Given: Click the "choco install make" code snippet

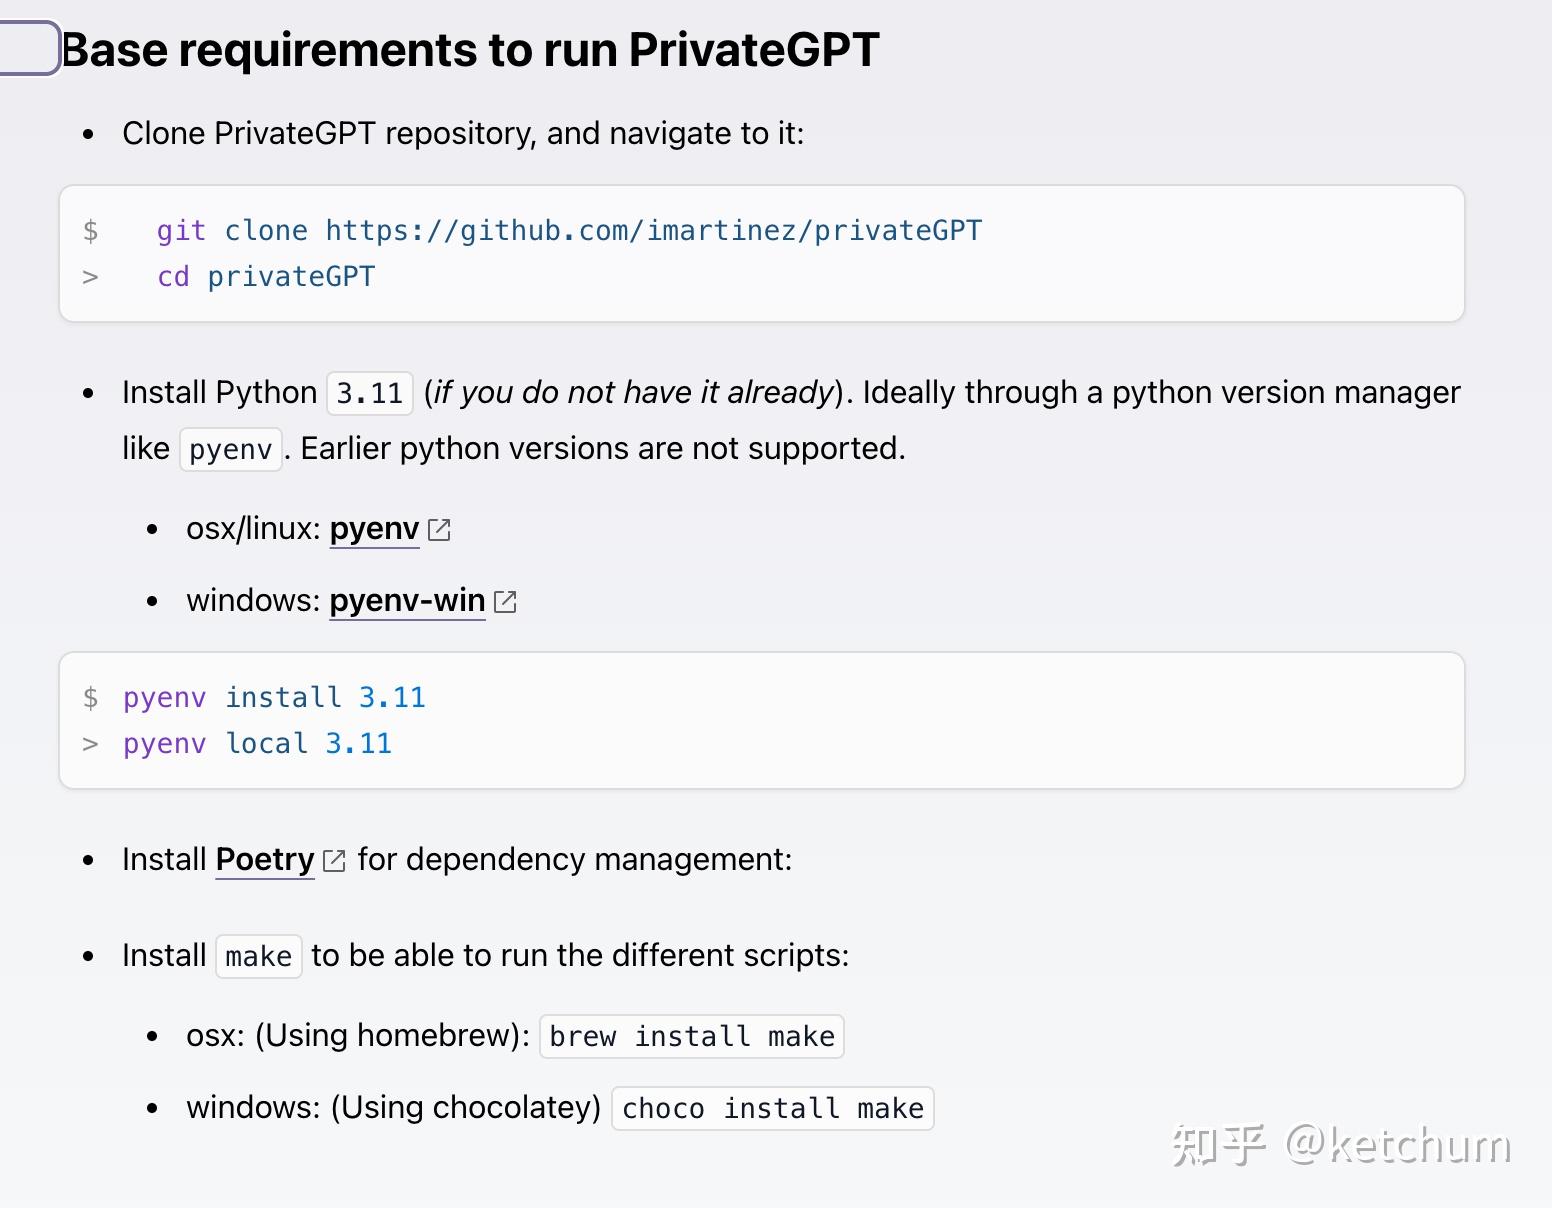Looking at the screenshot, I should tap(772, 1109).
